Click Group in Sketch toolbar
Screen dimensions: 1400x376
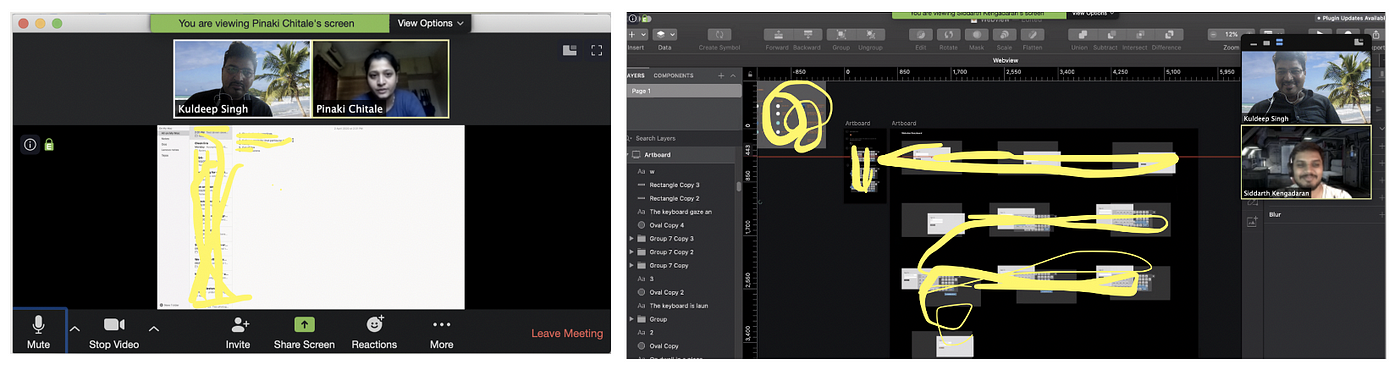(840, 34)
